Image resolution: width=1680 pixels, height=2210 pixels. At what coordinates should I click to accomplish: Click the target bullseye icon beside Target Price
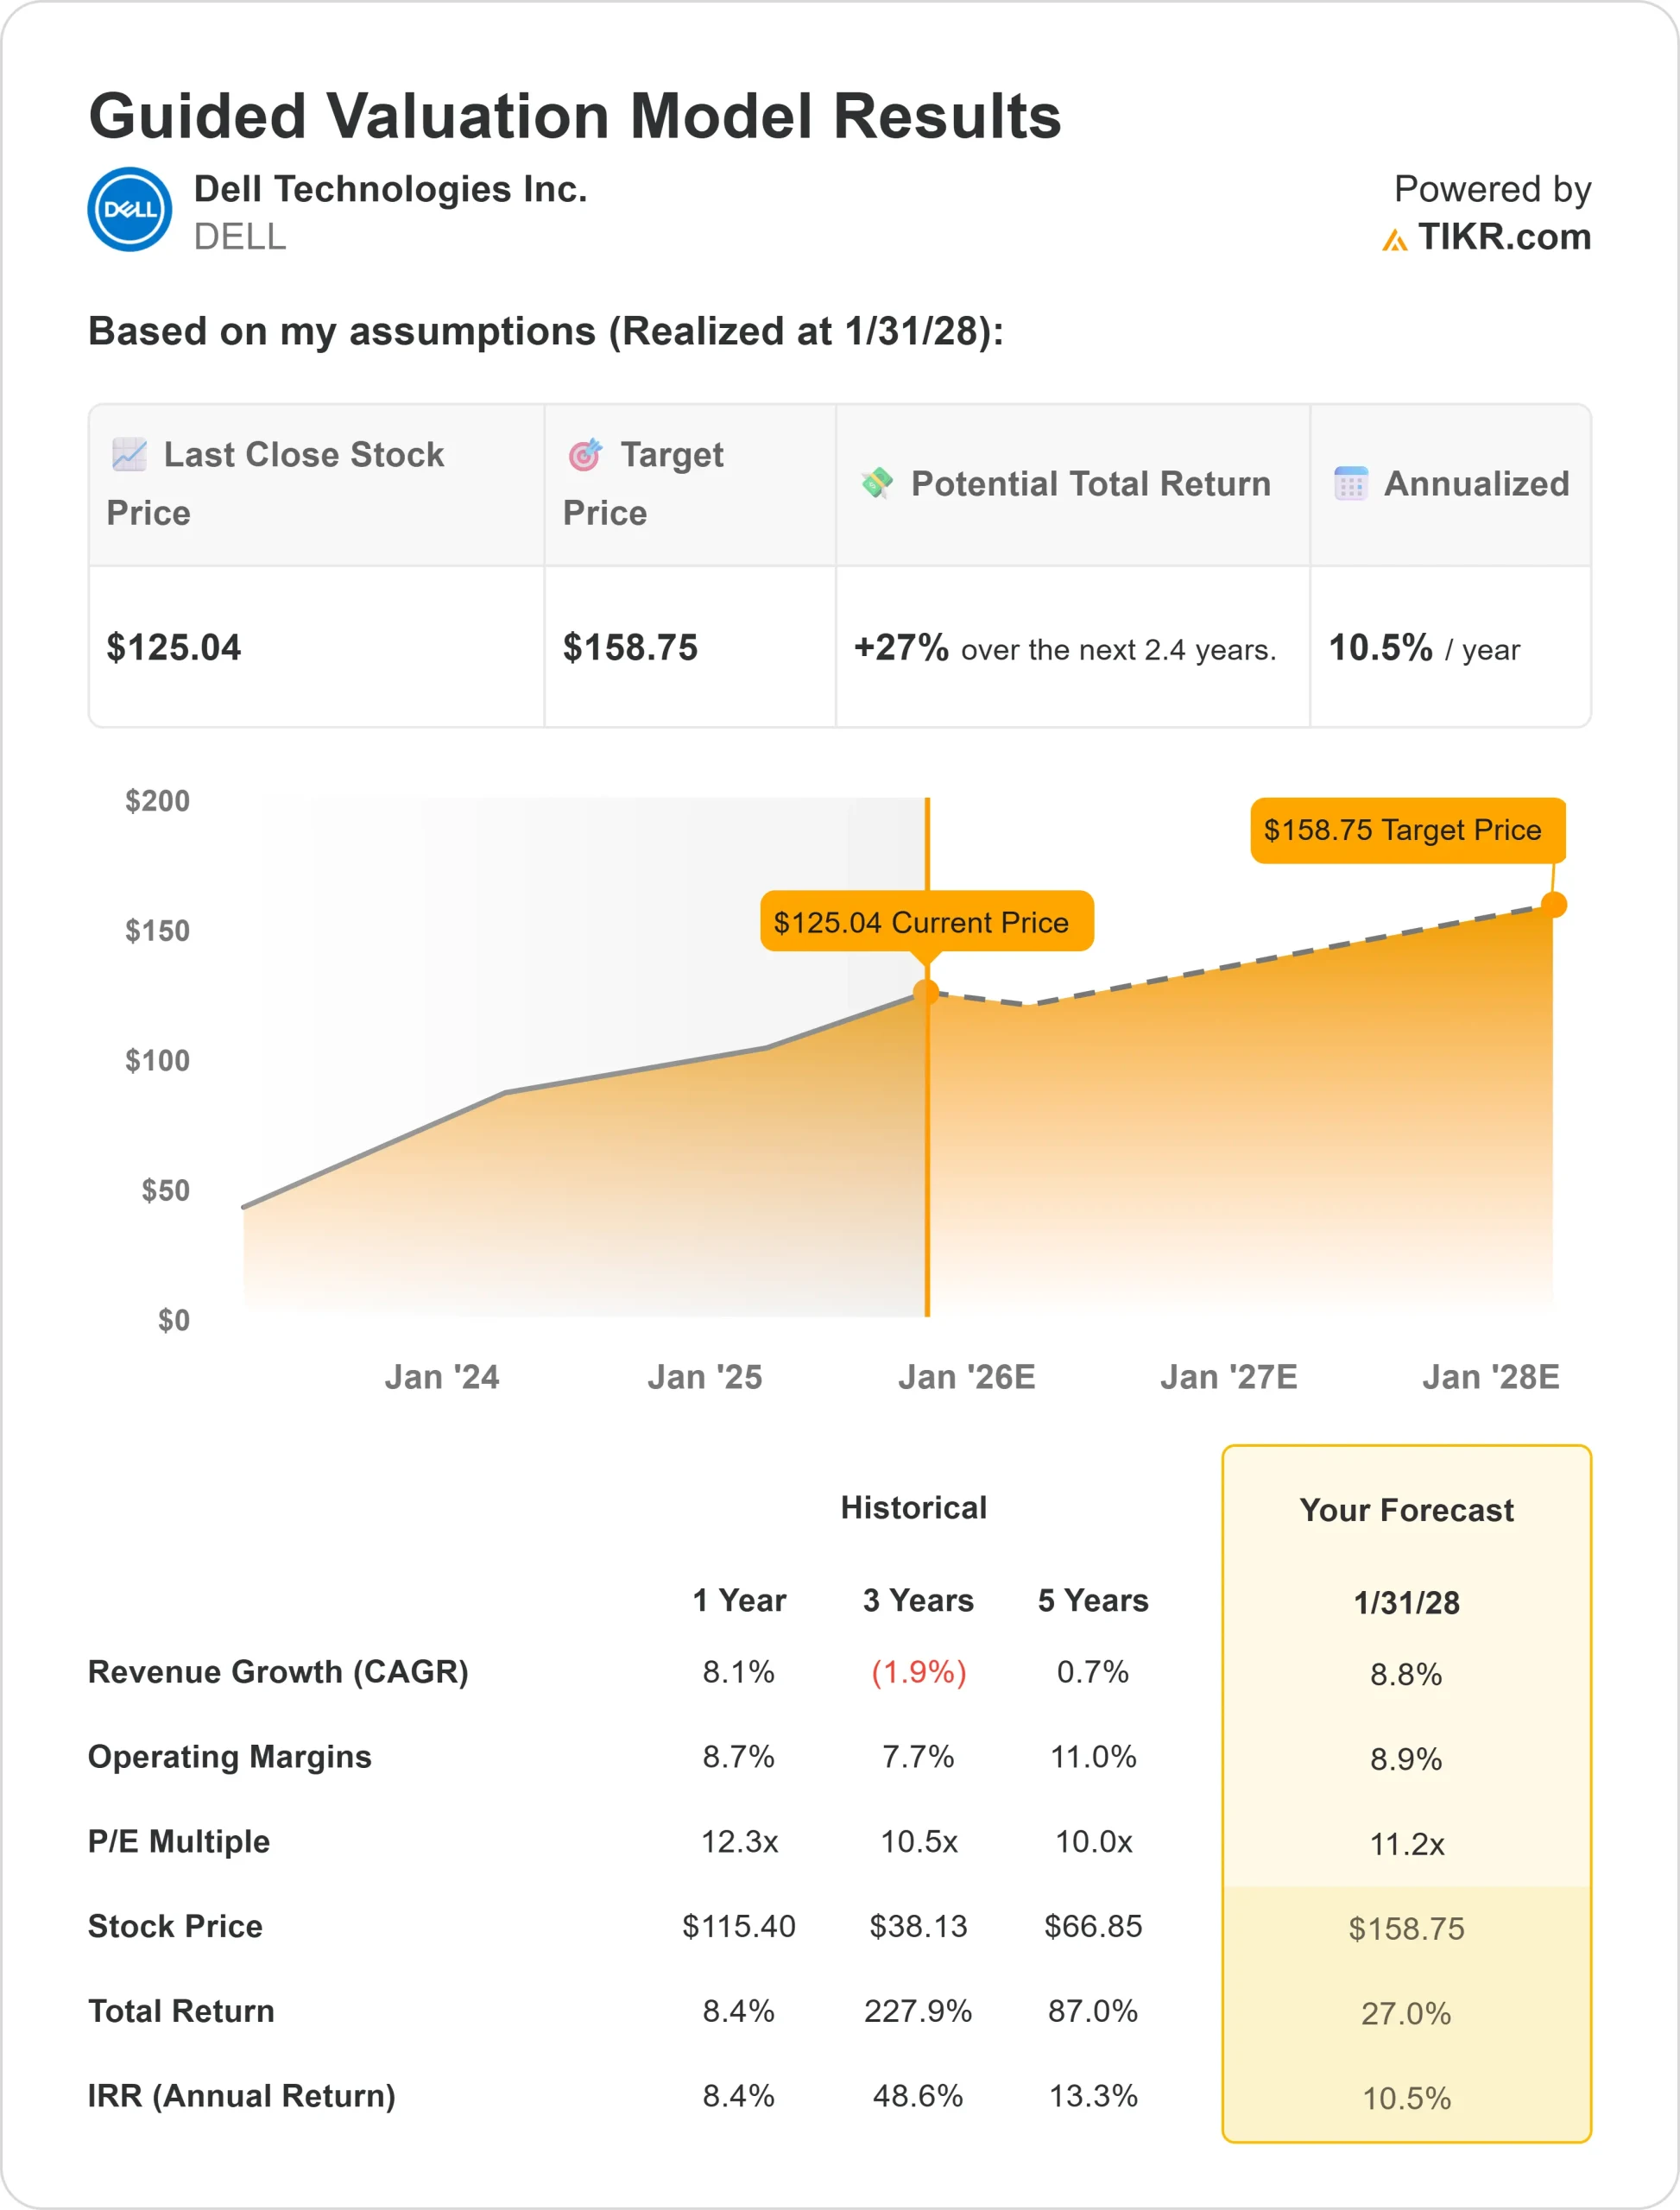586,454
